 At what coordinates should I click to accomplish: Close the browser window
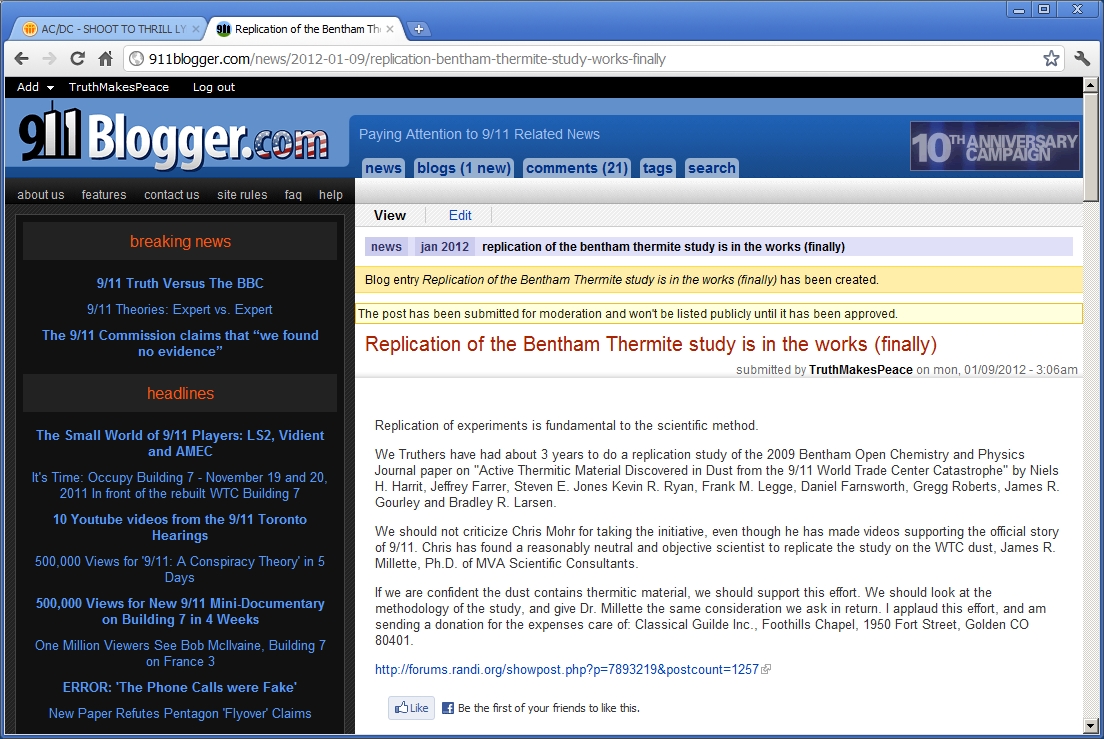pos(1077,10)
